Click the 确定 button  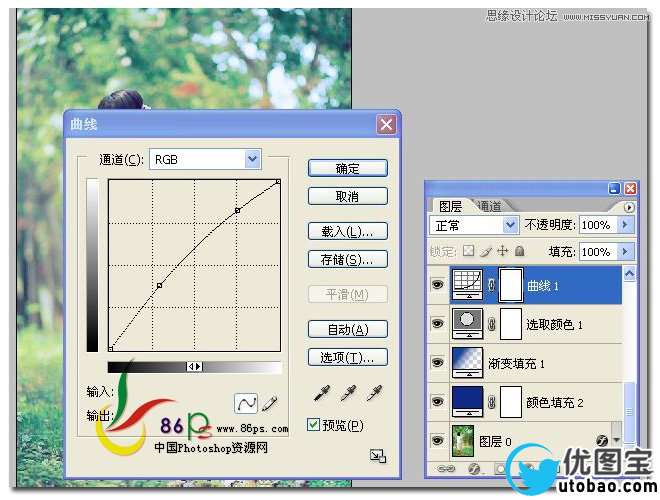(348, 168)
